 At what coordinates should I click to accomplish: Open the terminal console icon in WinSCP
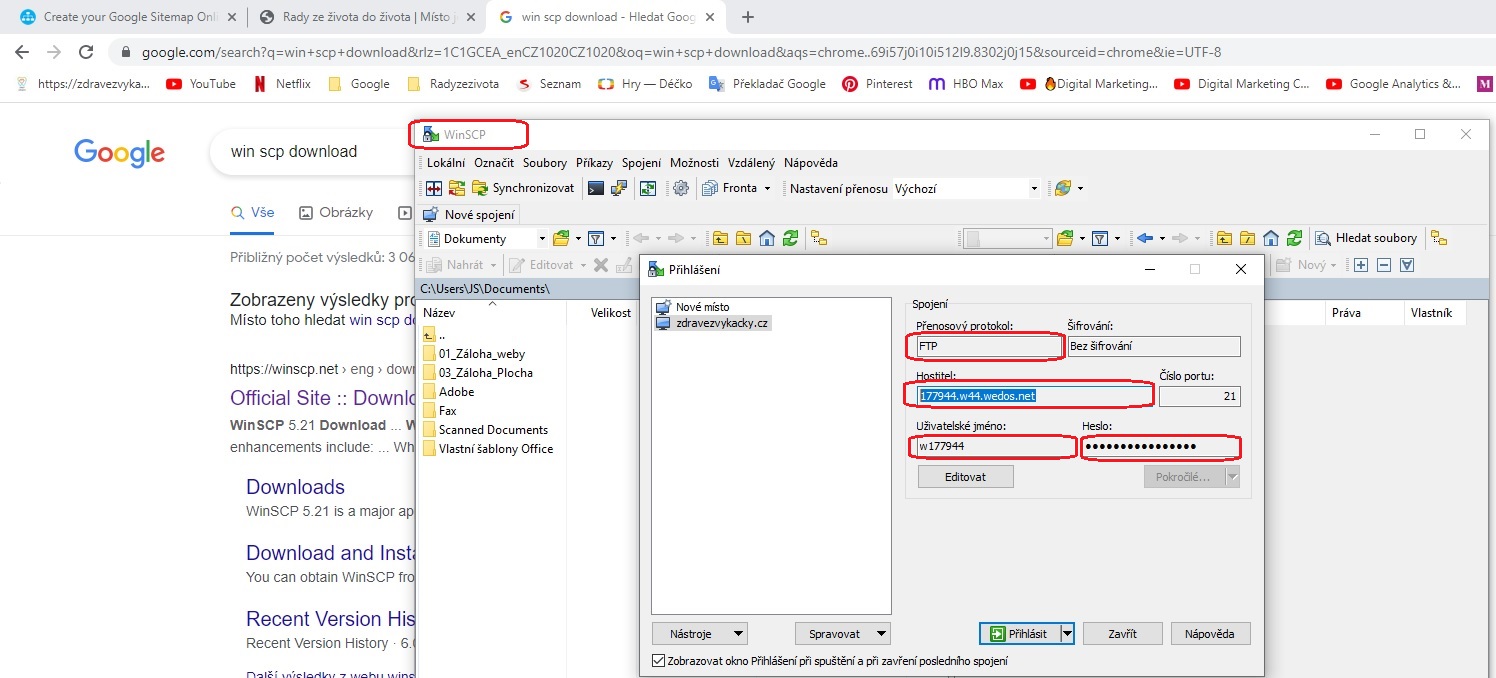[596, 188]
